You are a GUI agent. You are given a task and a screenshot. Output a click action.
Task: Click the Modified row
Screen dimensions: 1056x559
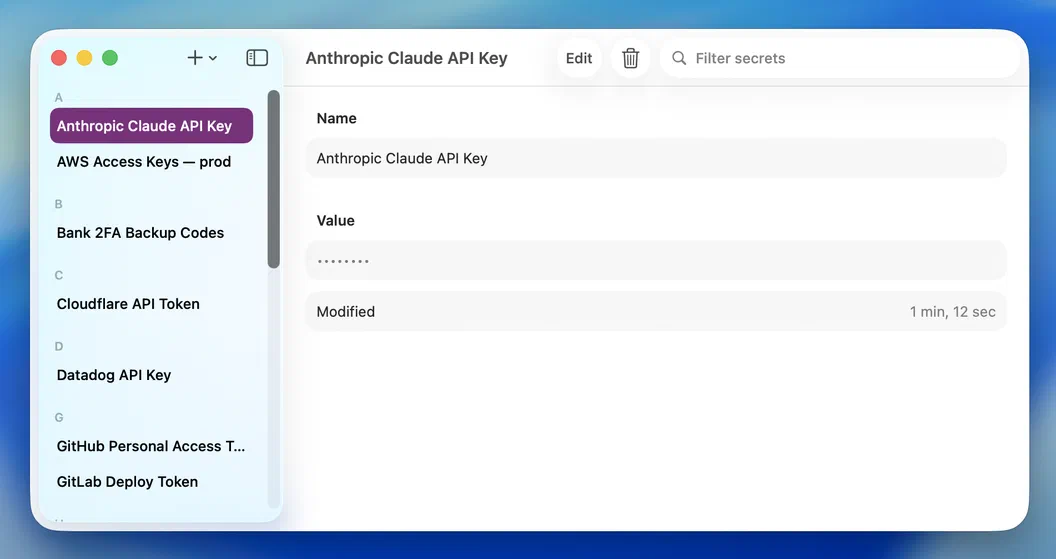point(656,312)
